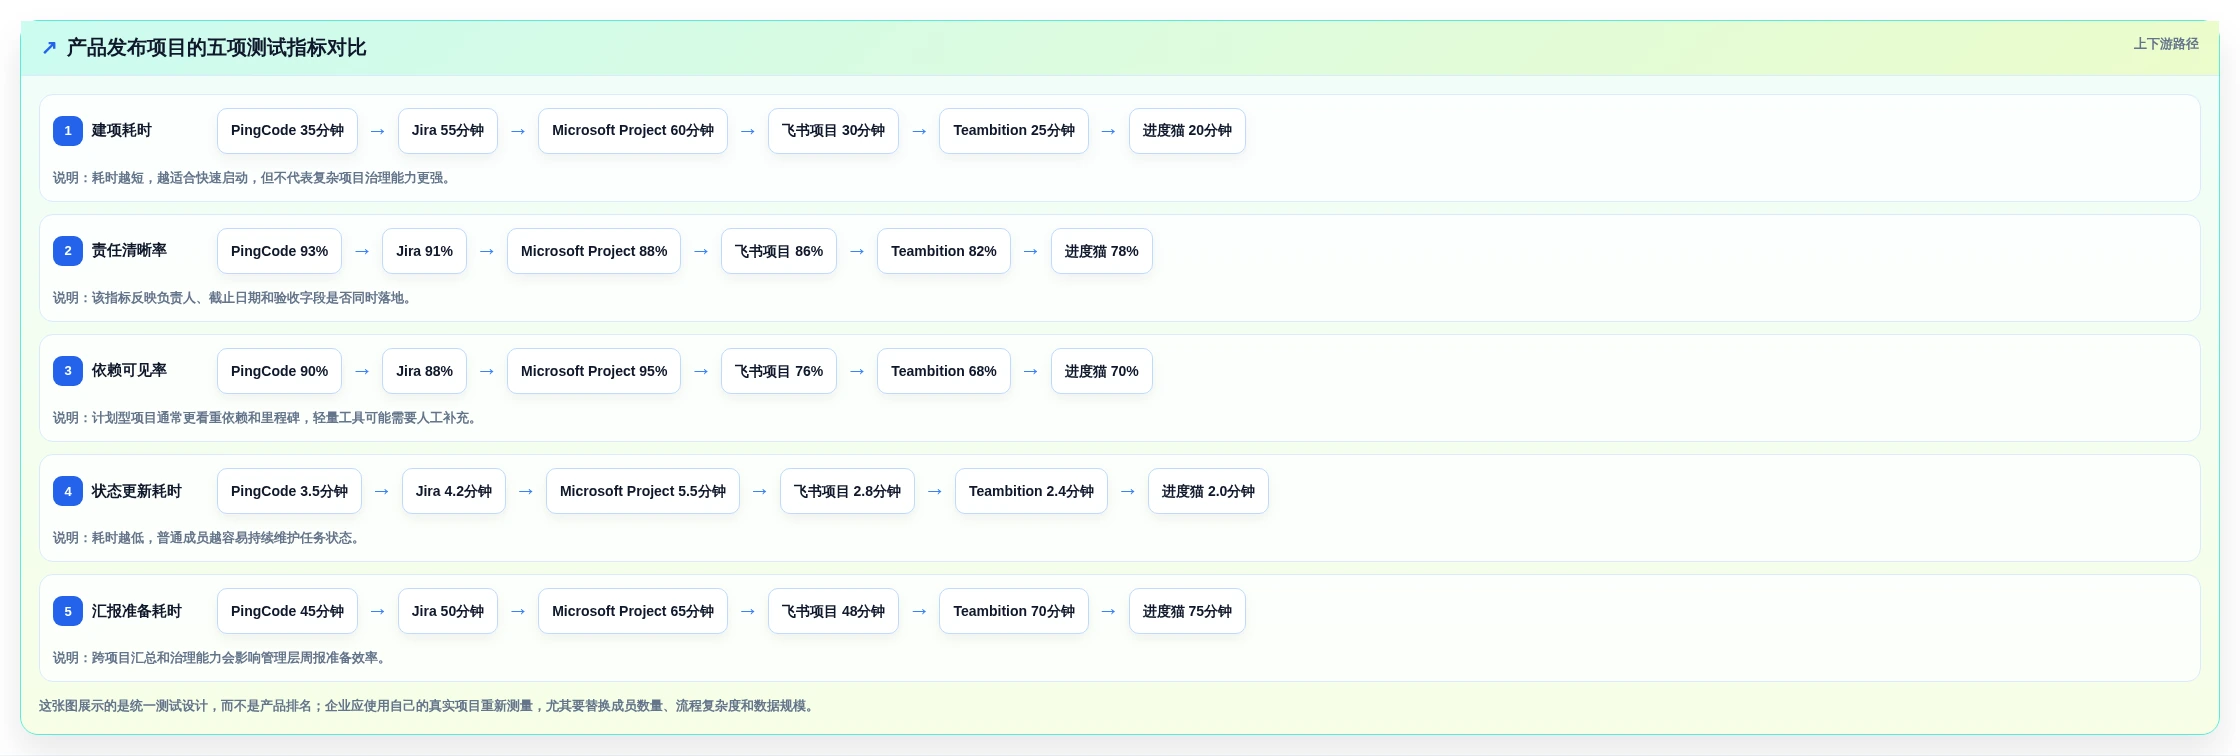
Task: Pick the PingCode 3.5分钟 node
Action: pyautogui.click(x=289, y=491)
